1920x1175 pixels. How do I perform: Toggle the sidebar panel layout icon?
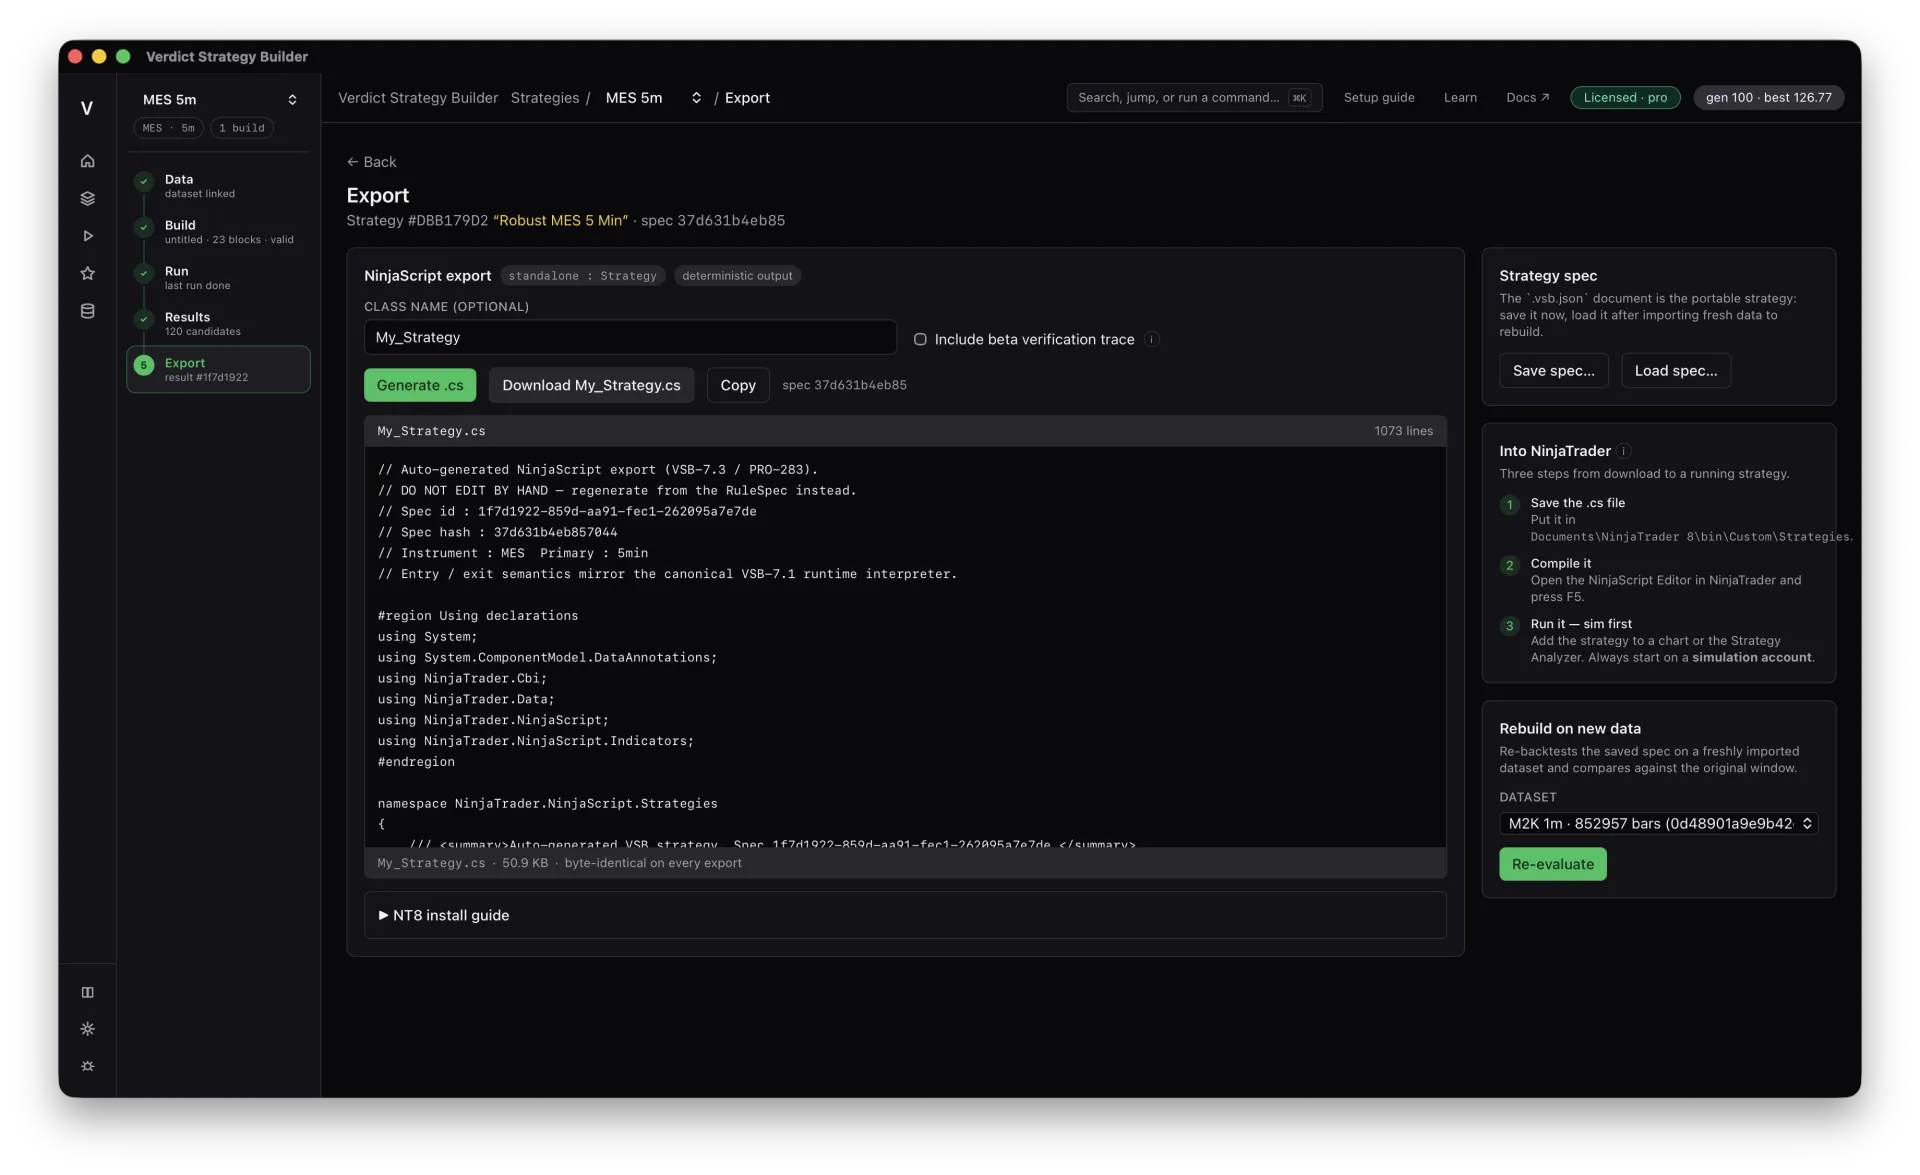[x=87, y=992]
